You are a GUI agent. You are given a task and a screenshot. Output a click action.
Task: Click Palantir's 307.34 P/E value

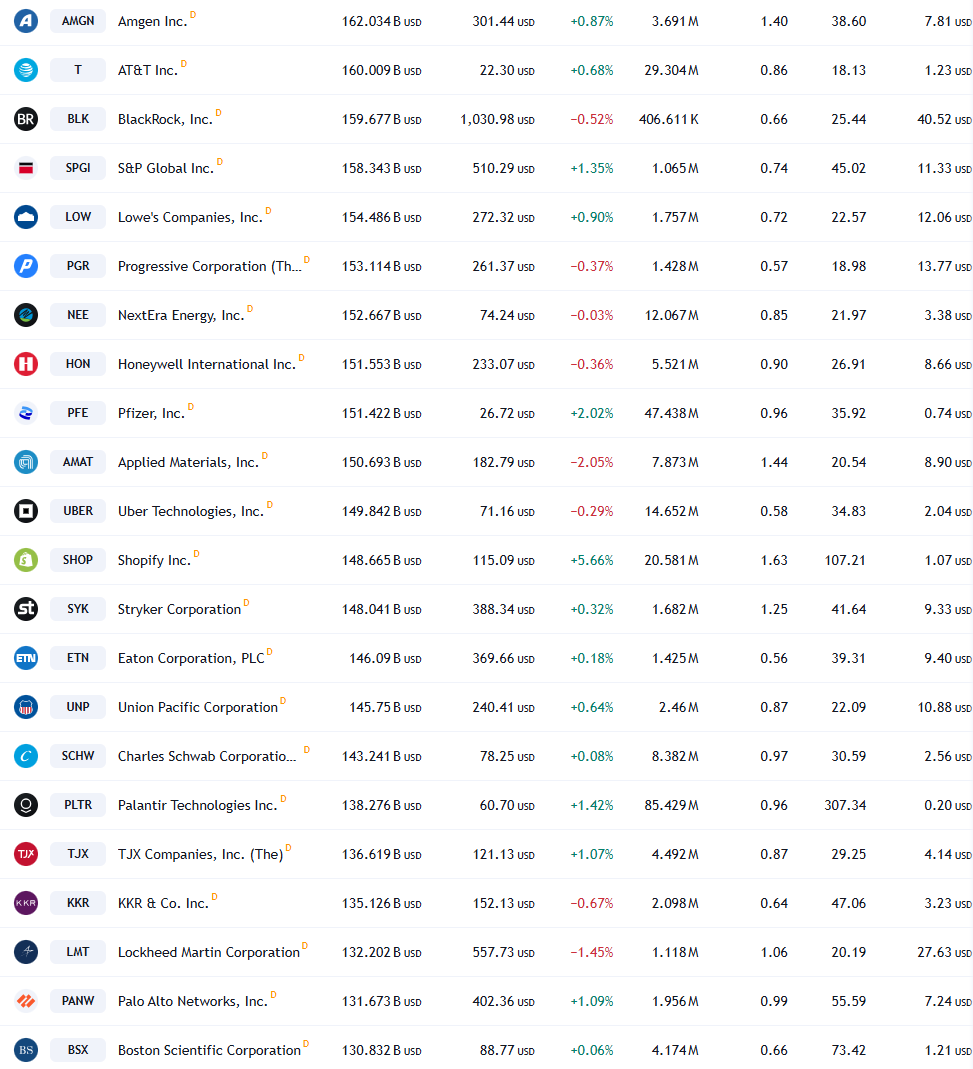[x=845, y=806]
